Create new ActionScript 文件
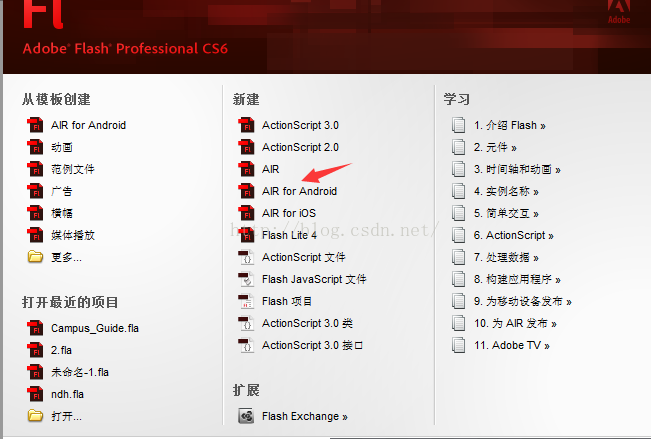The height and width of the screenshot is (439, 651). point(303,257)
